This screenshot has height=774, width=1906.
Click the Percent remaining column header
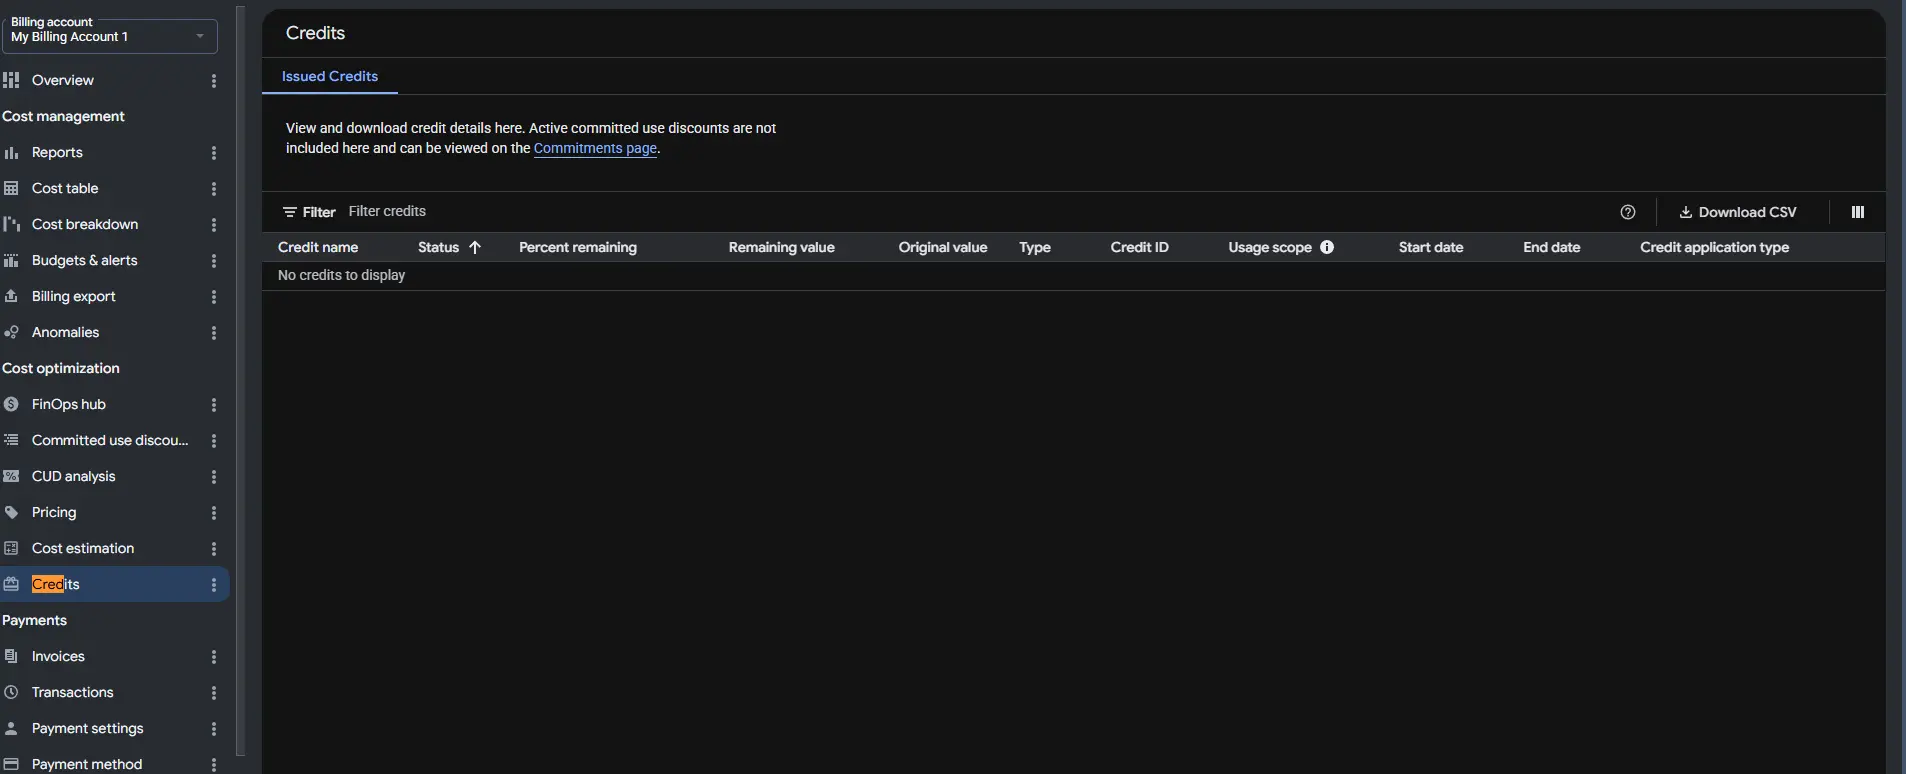578,247
